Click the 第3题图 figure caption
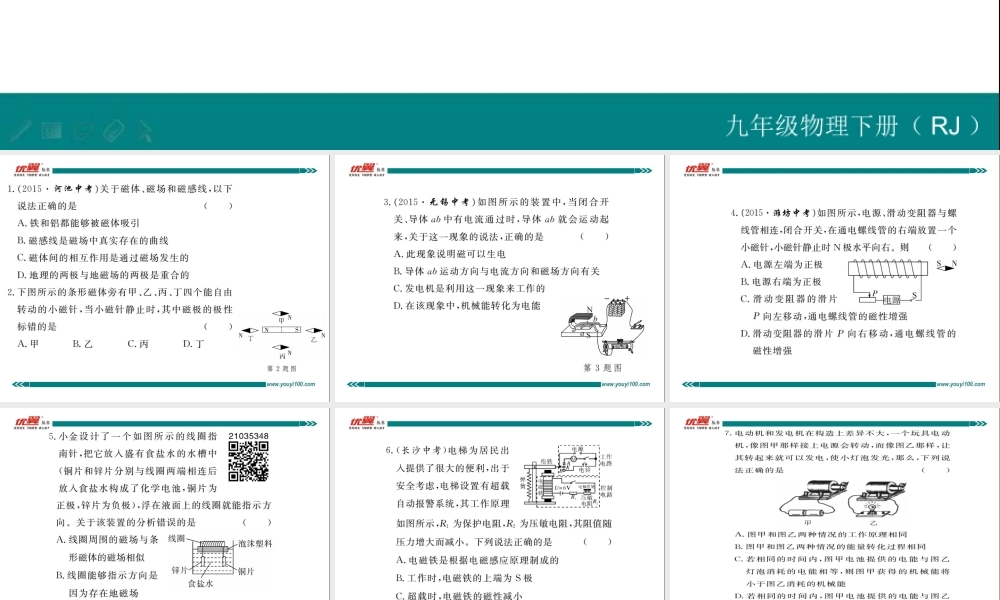The height and width of the screenshot is (600, 1000). pyautogui.click(x=605, y=365)
